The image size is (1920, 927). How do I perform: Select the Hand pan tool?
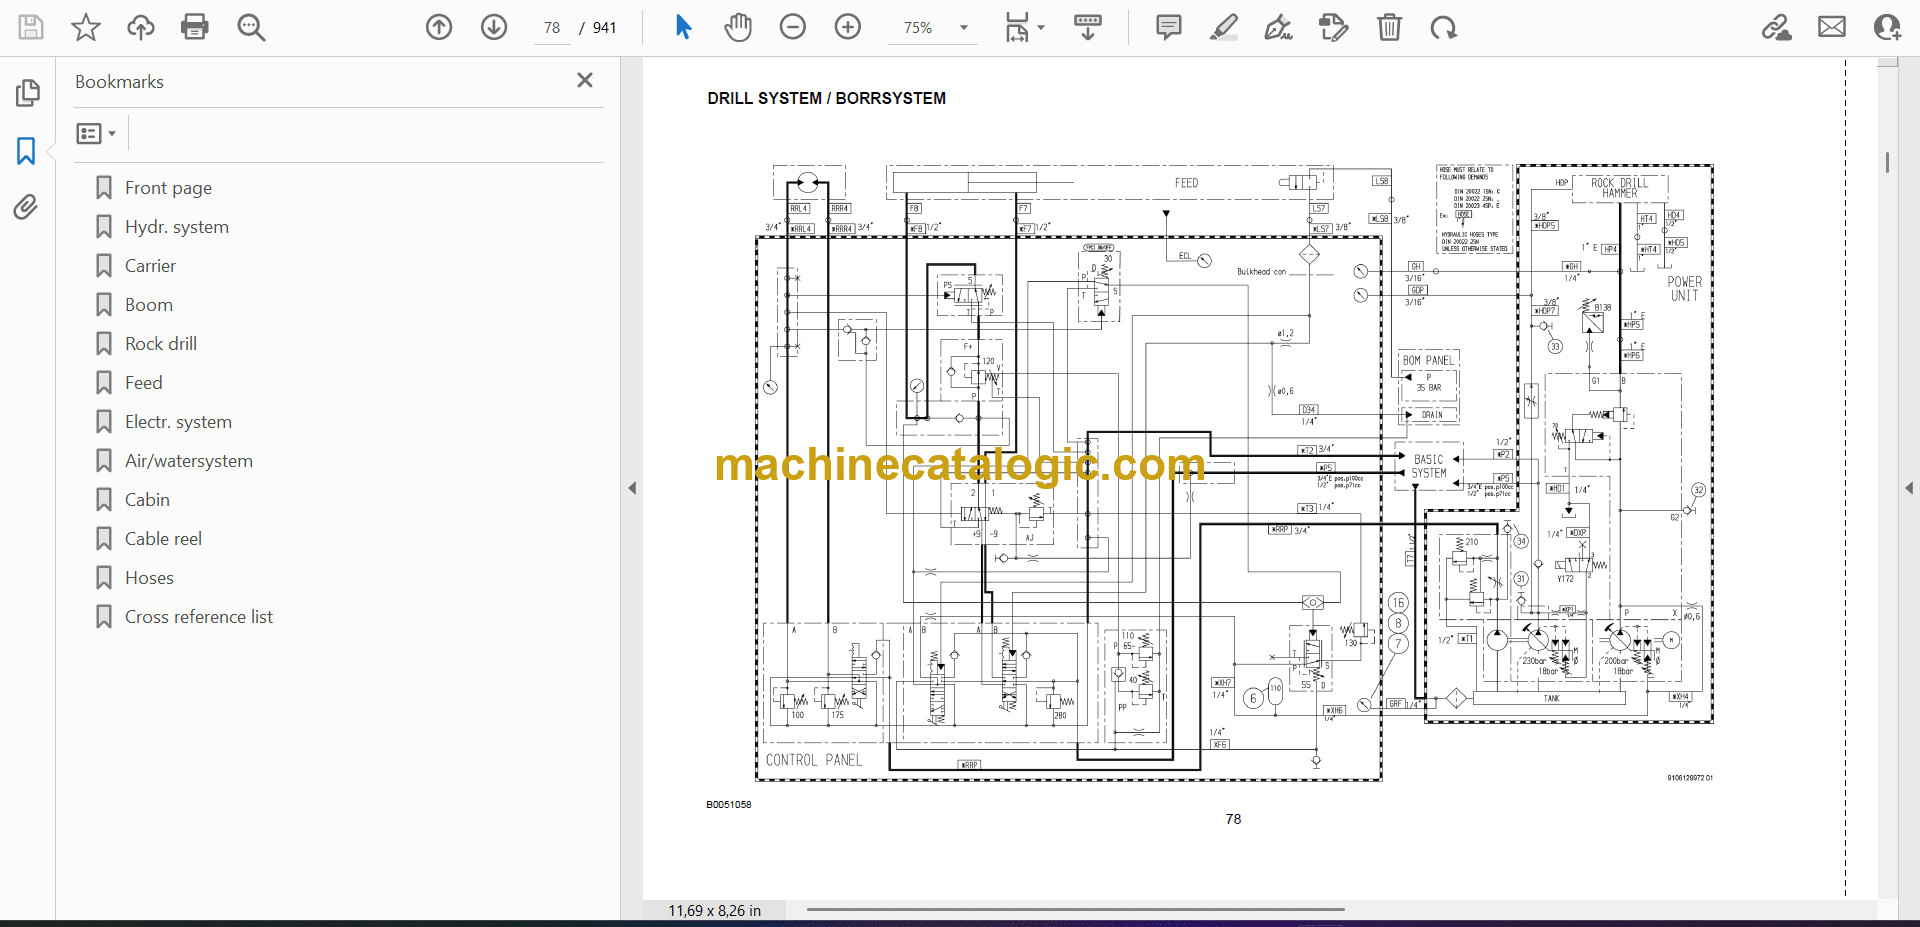coord(738,27)
